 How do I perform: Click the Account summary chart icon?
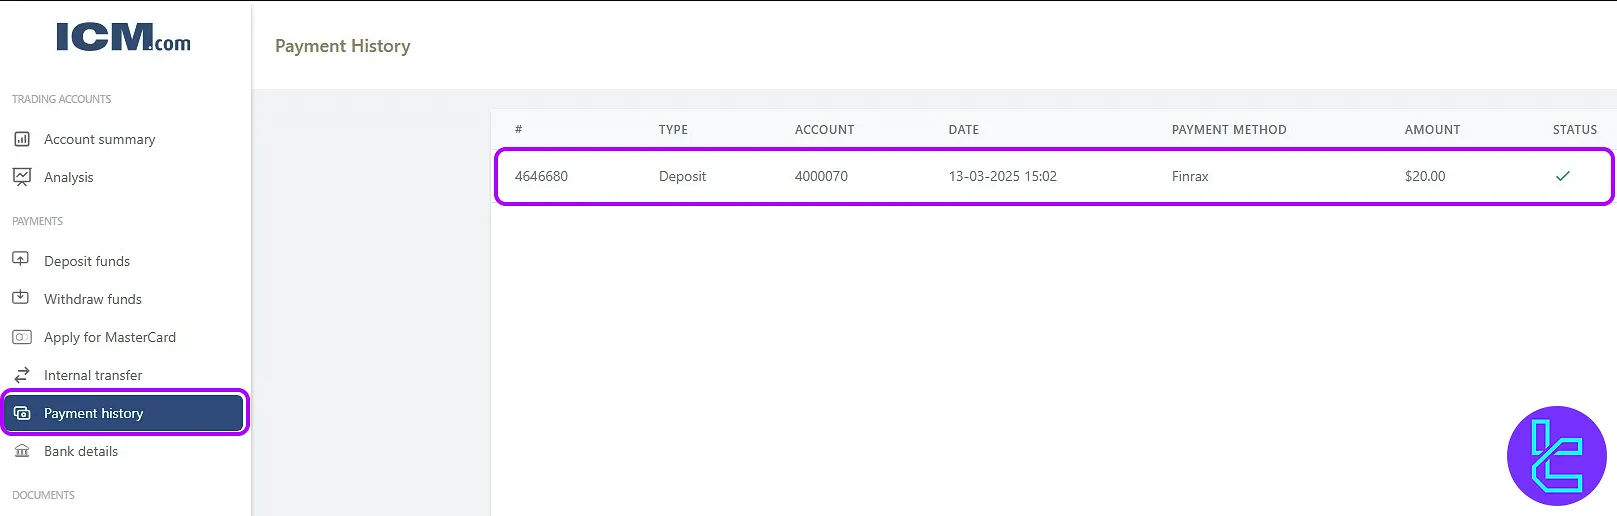pos(21,139)
